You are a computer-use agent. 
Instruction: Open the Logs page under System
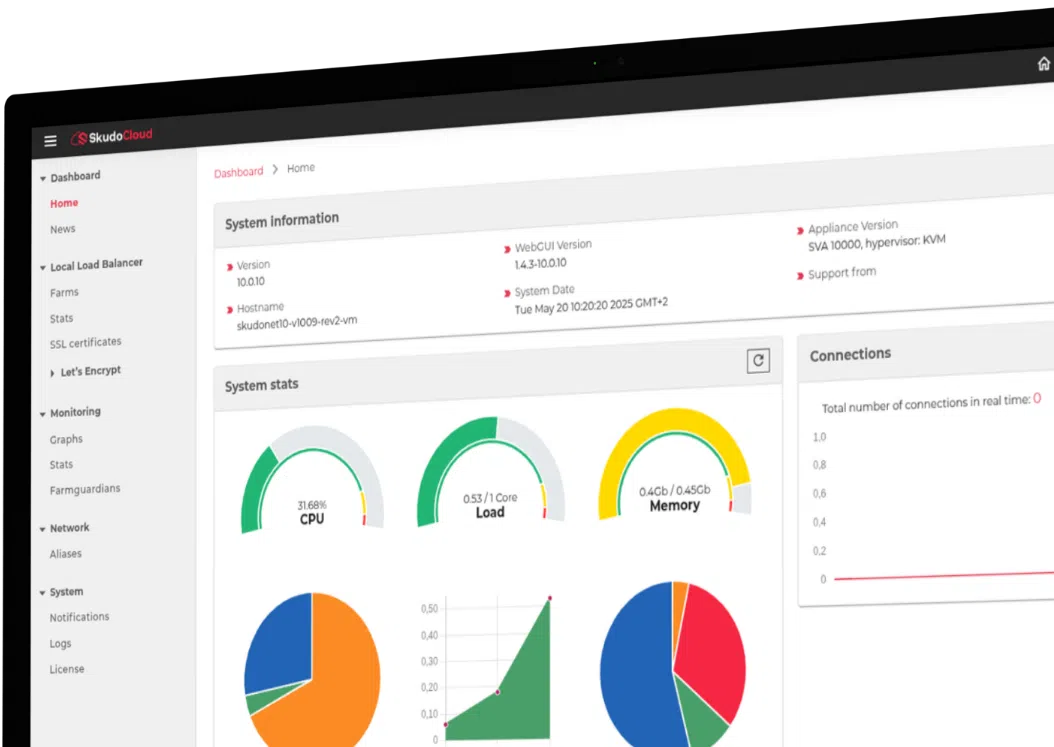61,644
